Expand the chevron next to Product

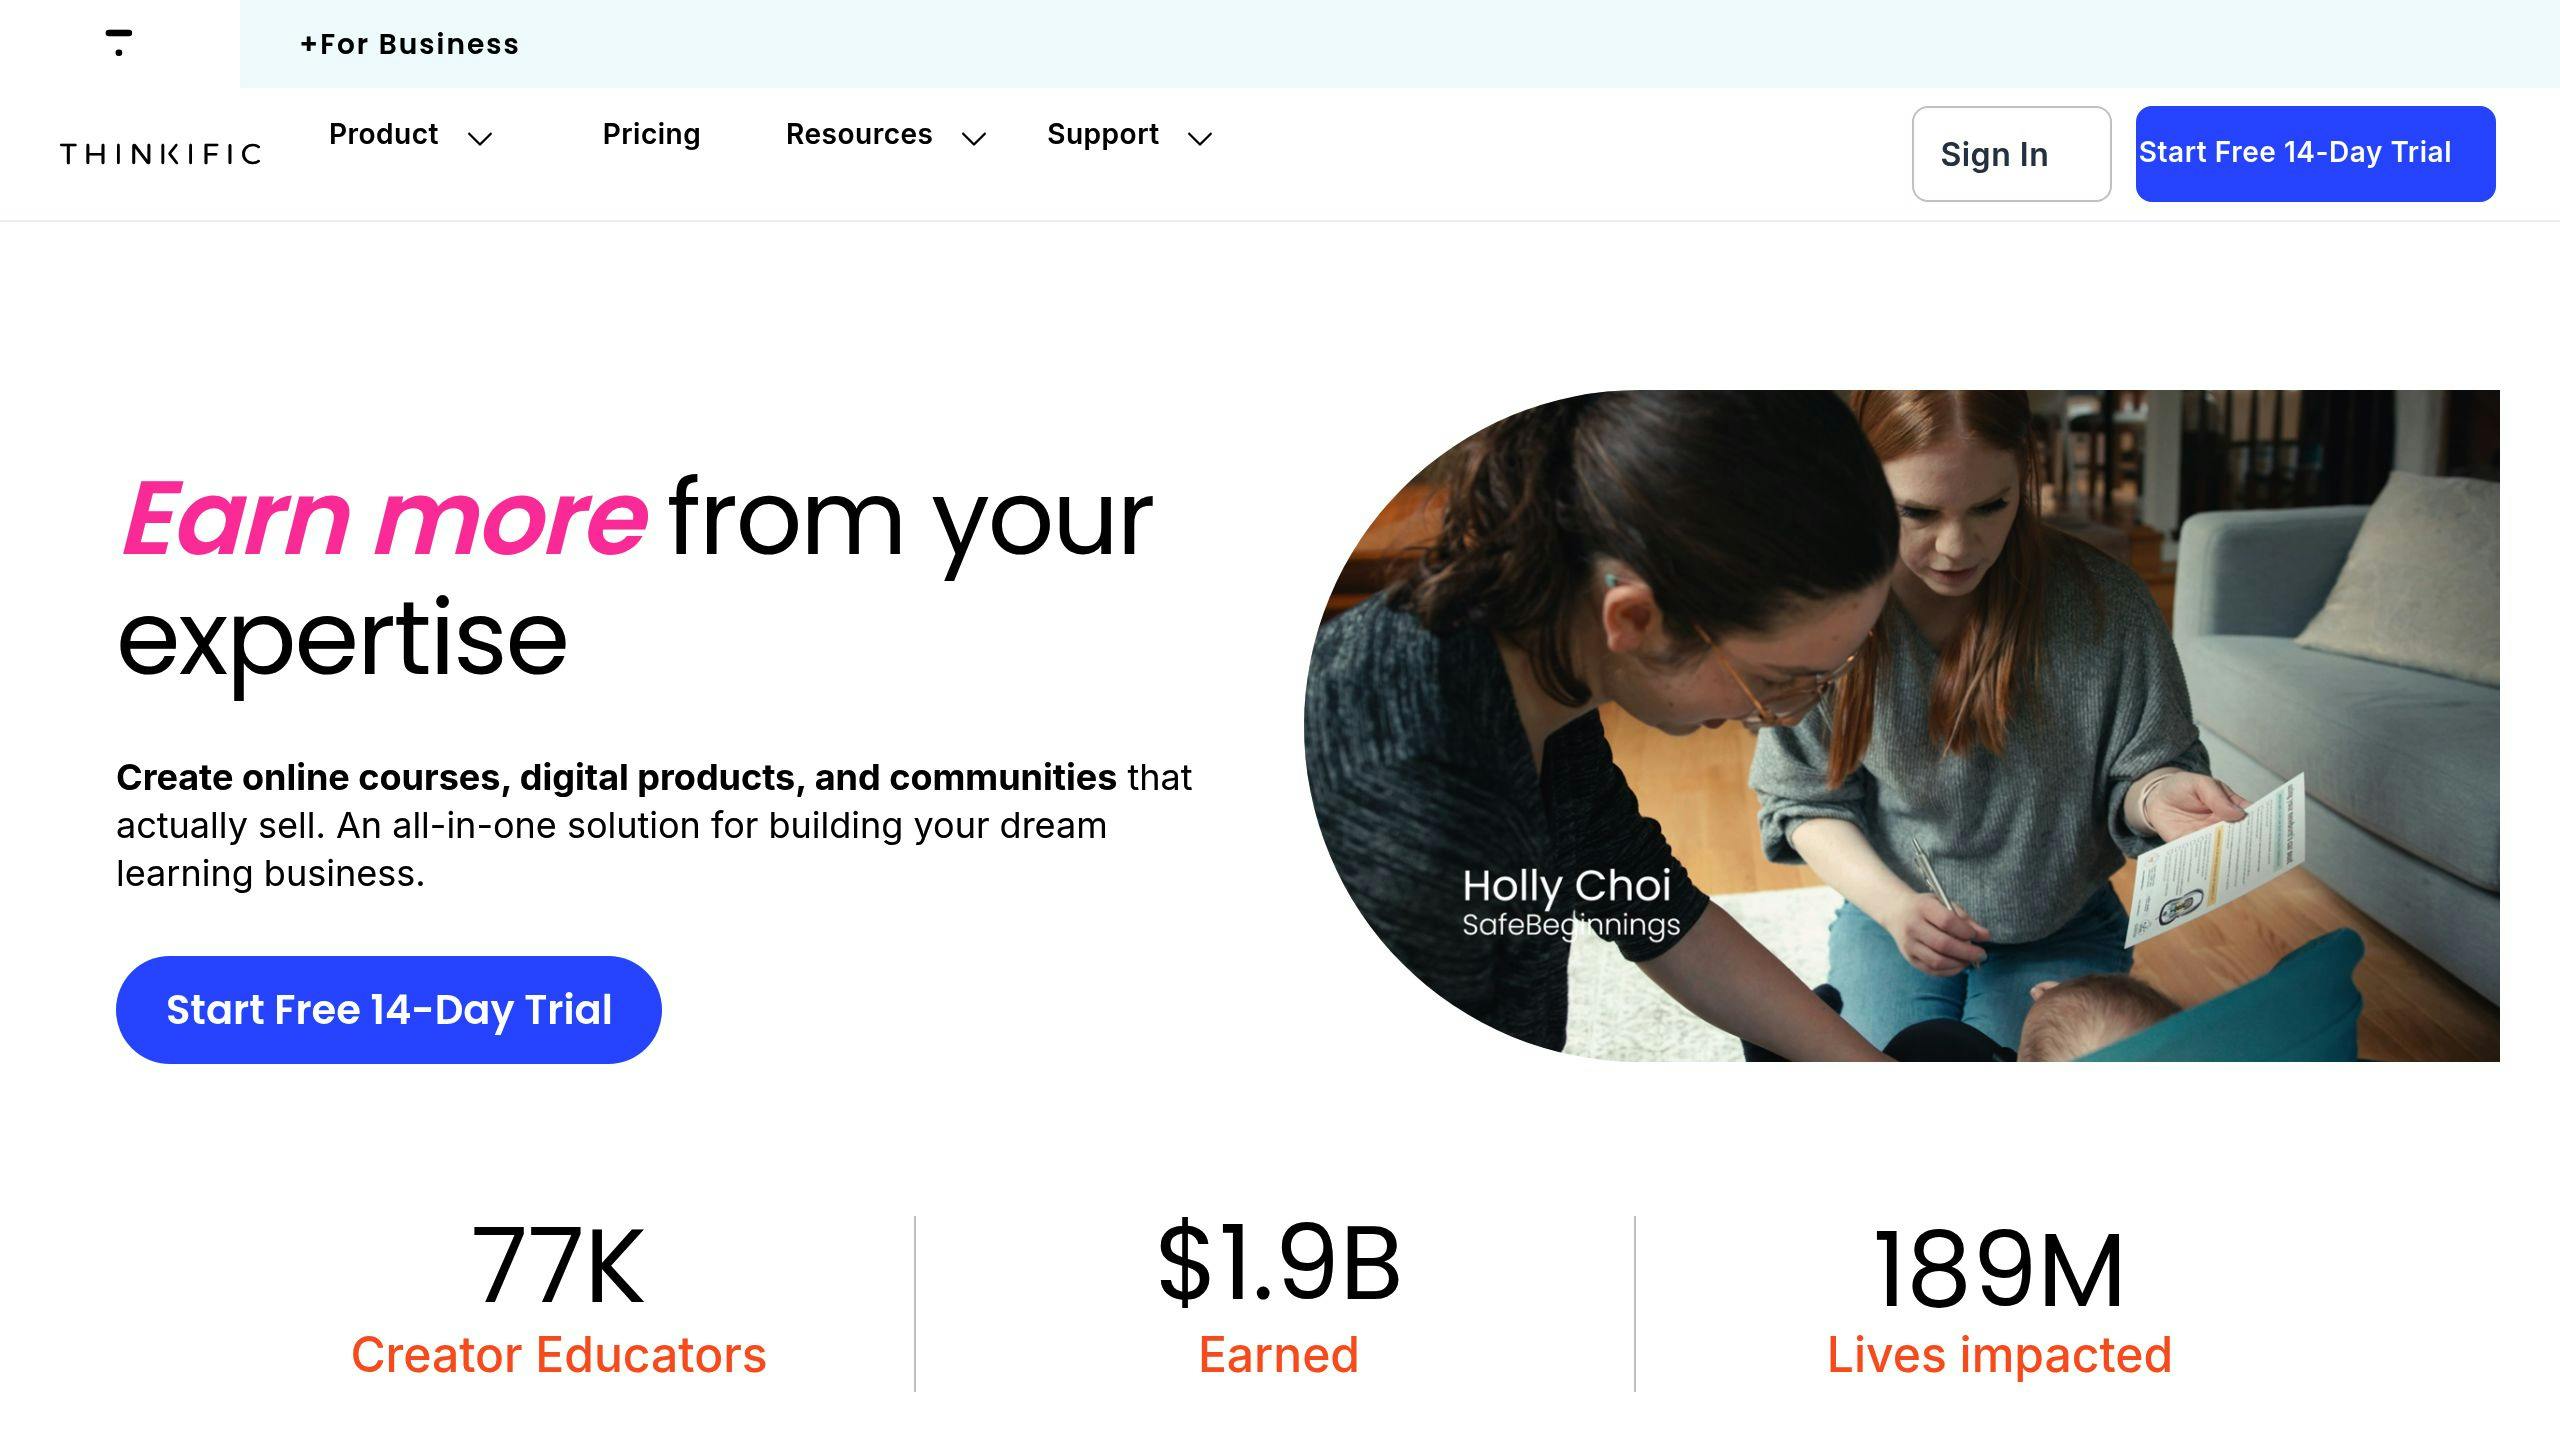[x=481, y=138]
